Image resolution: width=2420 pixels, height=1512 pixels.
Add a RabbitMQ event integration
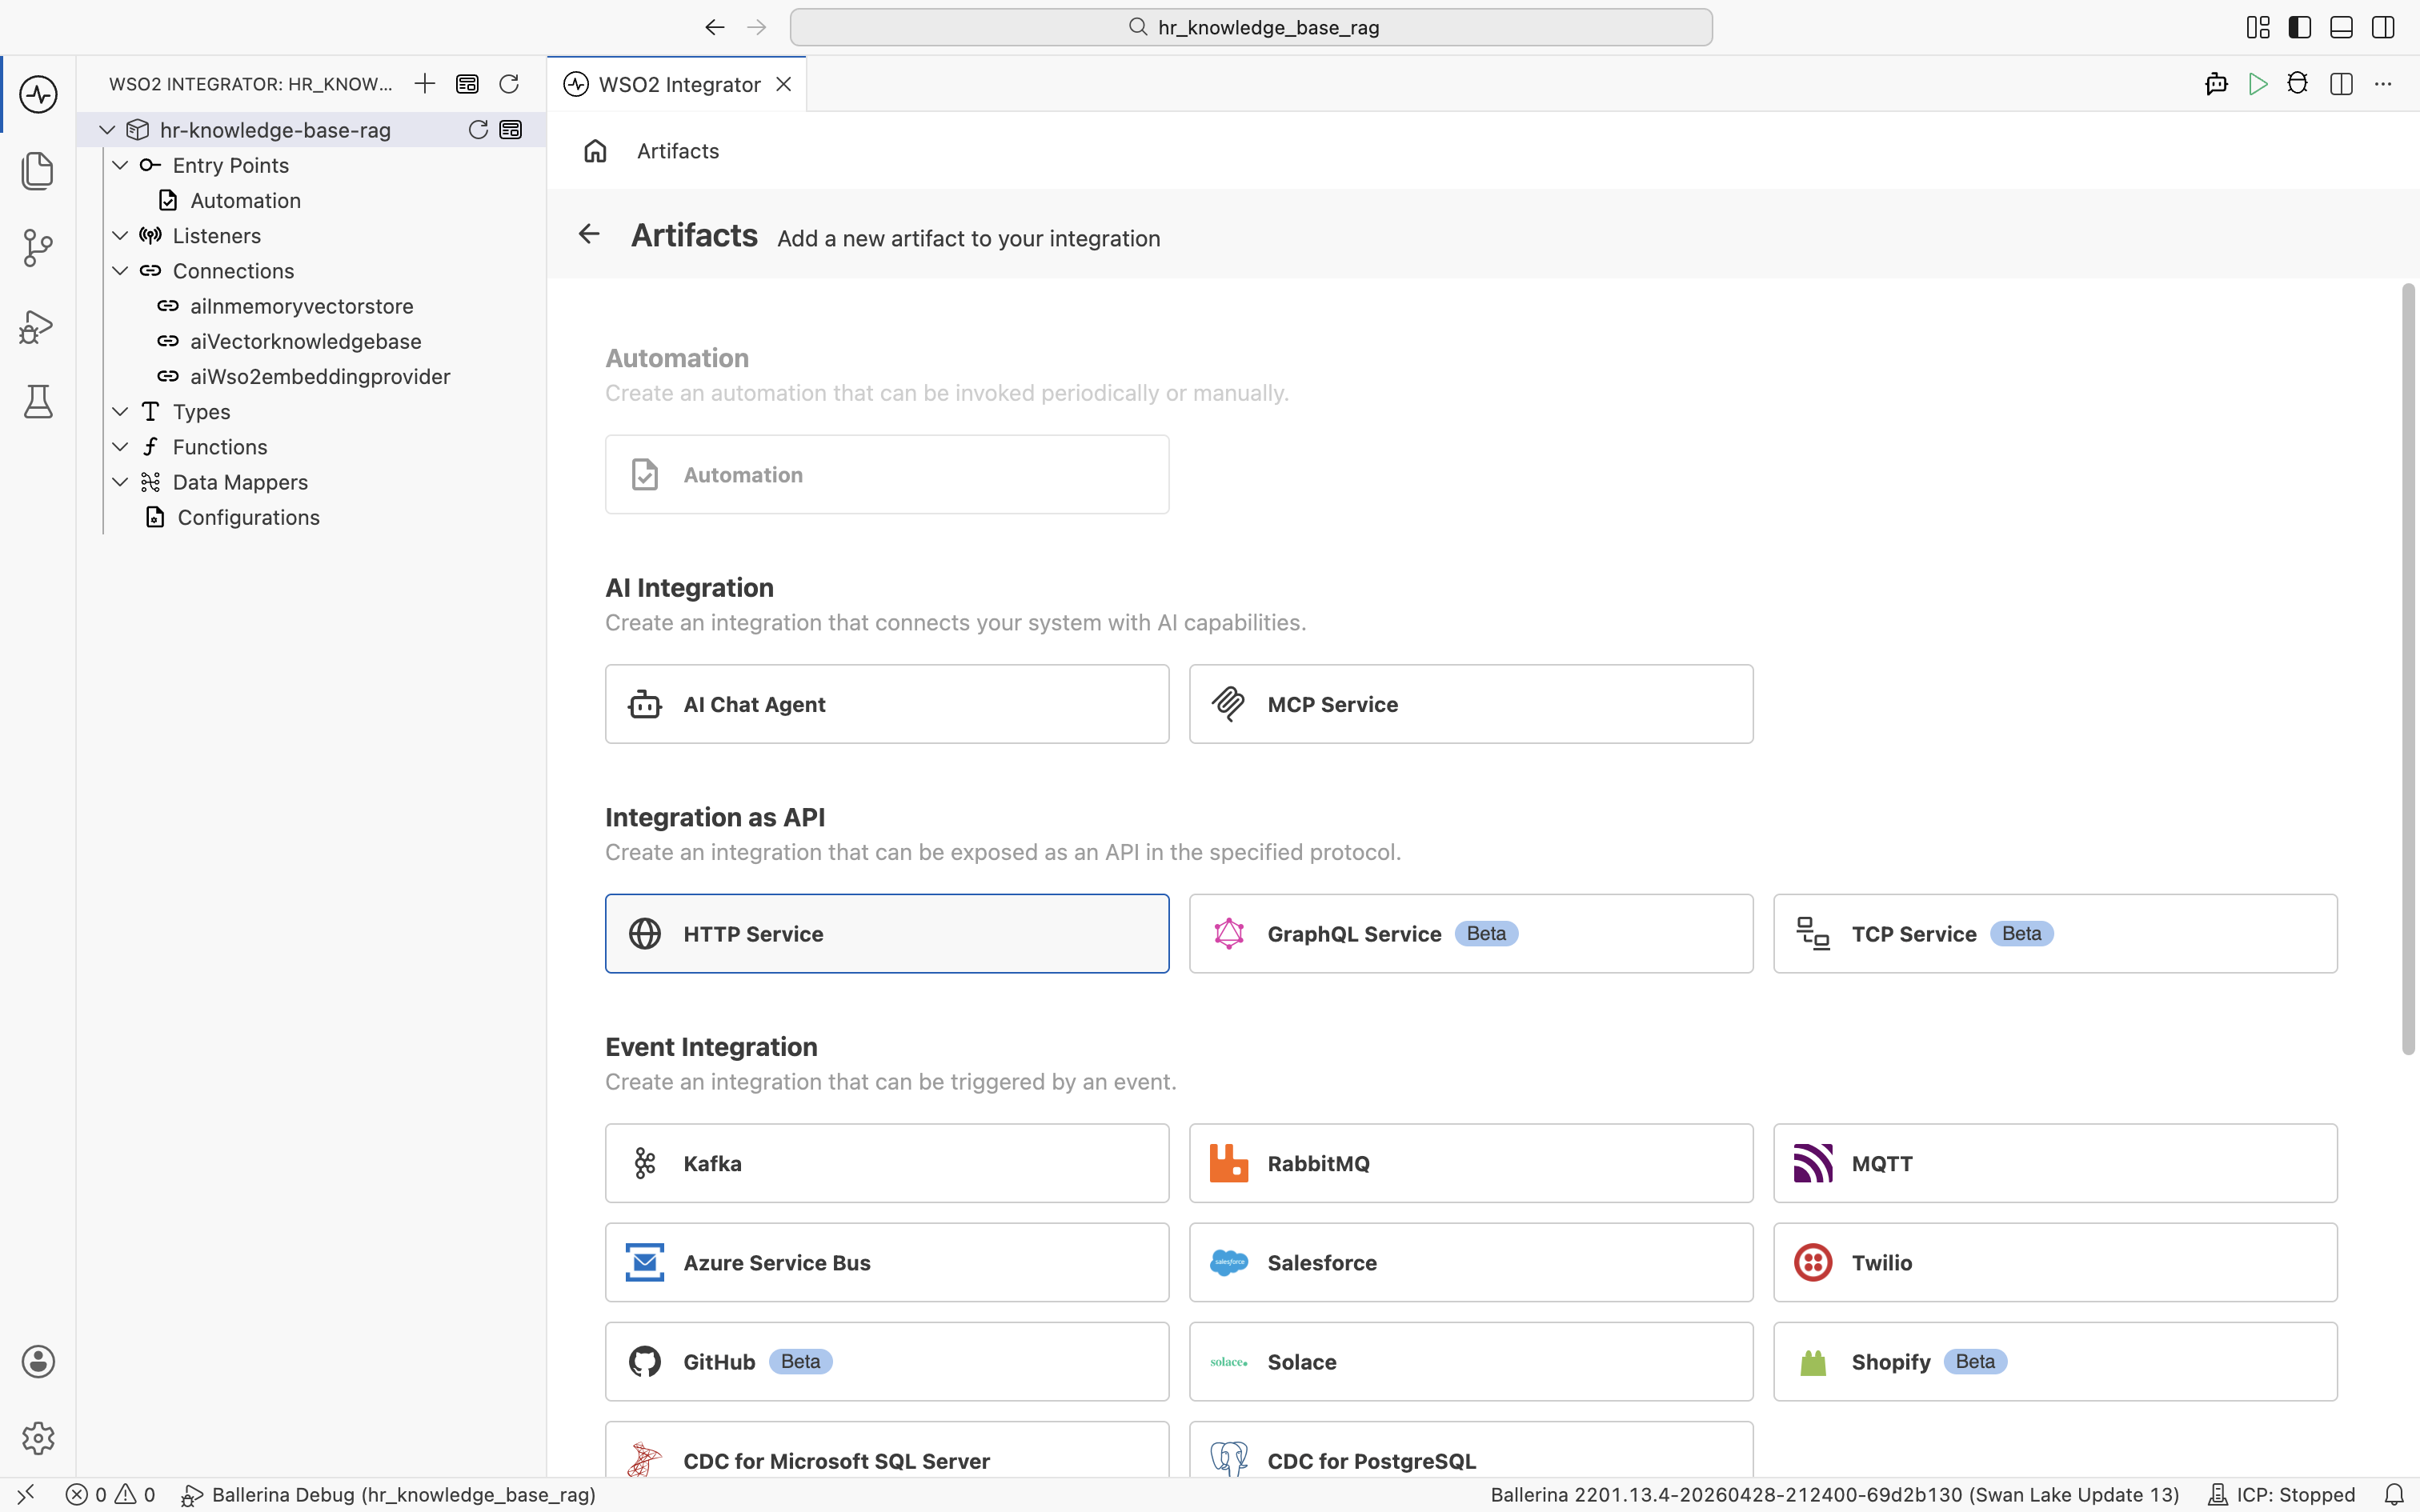click(1471, 1163)
